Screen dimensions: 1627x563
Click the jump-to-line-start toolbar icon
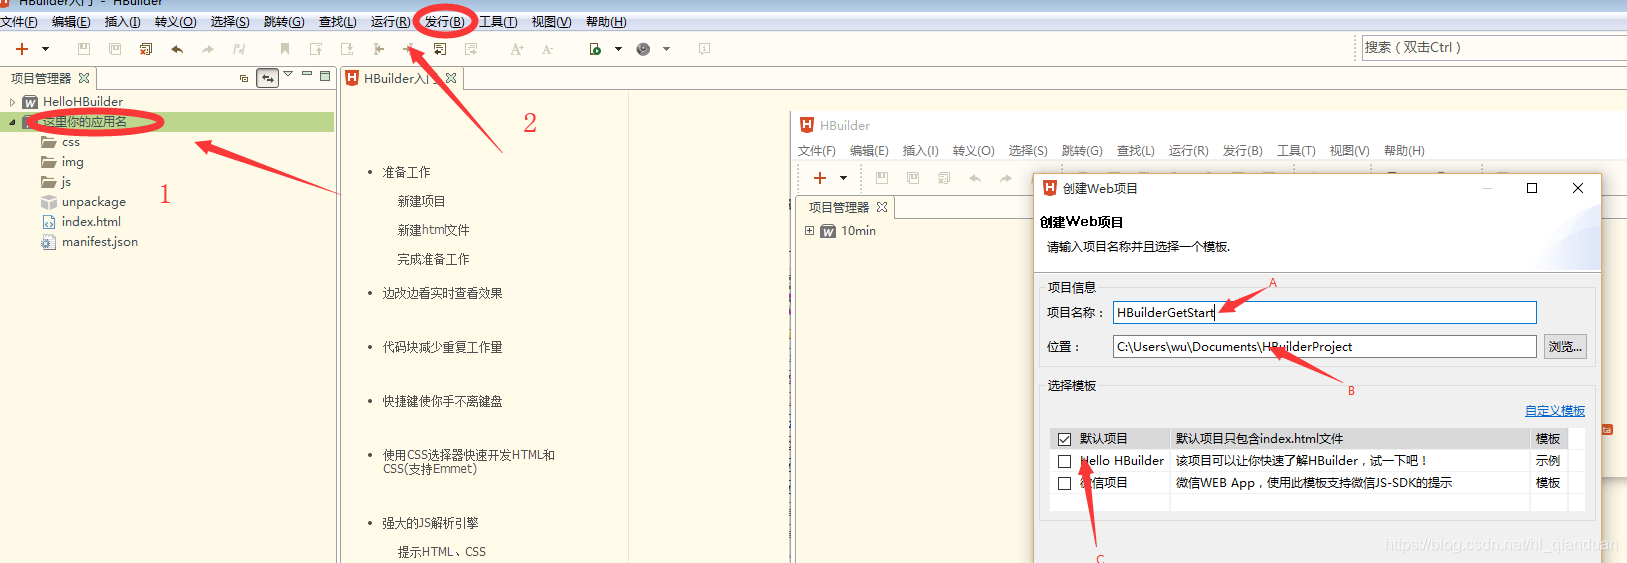pyautogui.click(x=378, y=49)
